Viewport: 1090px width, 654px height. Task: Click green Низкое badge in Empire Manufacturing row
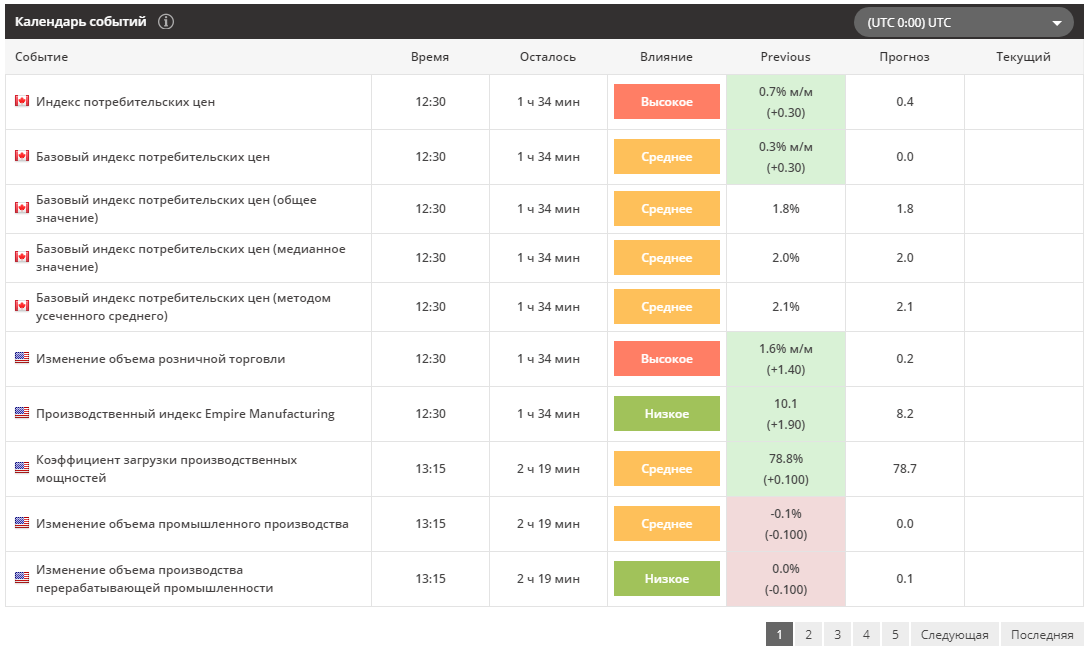[x=667, y=414]
